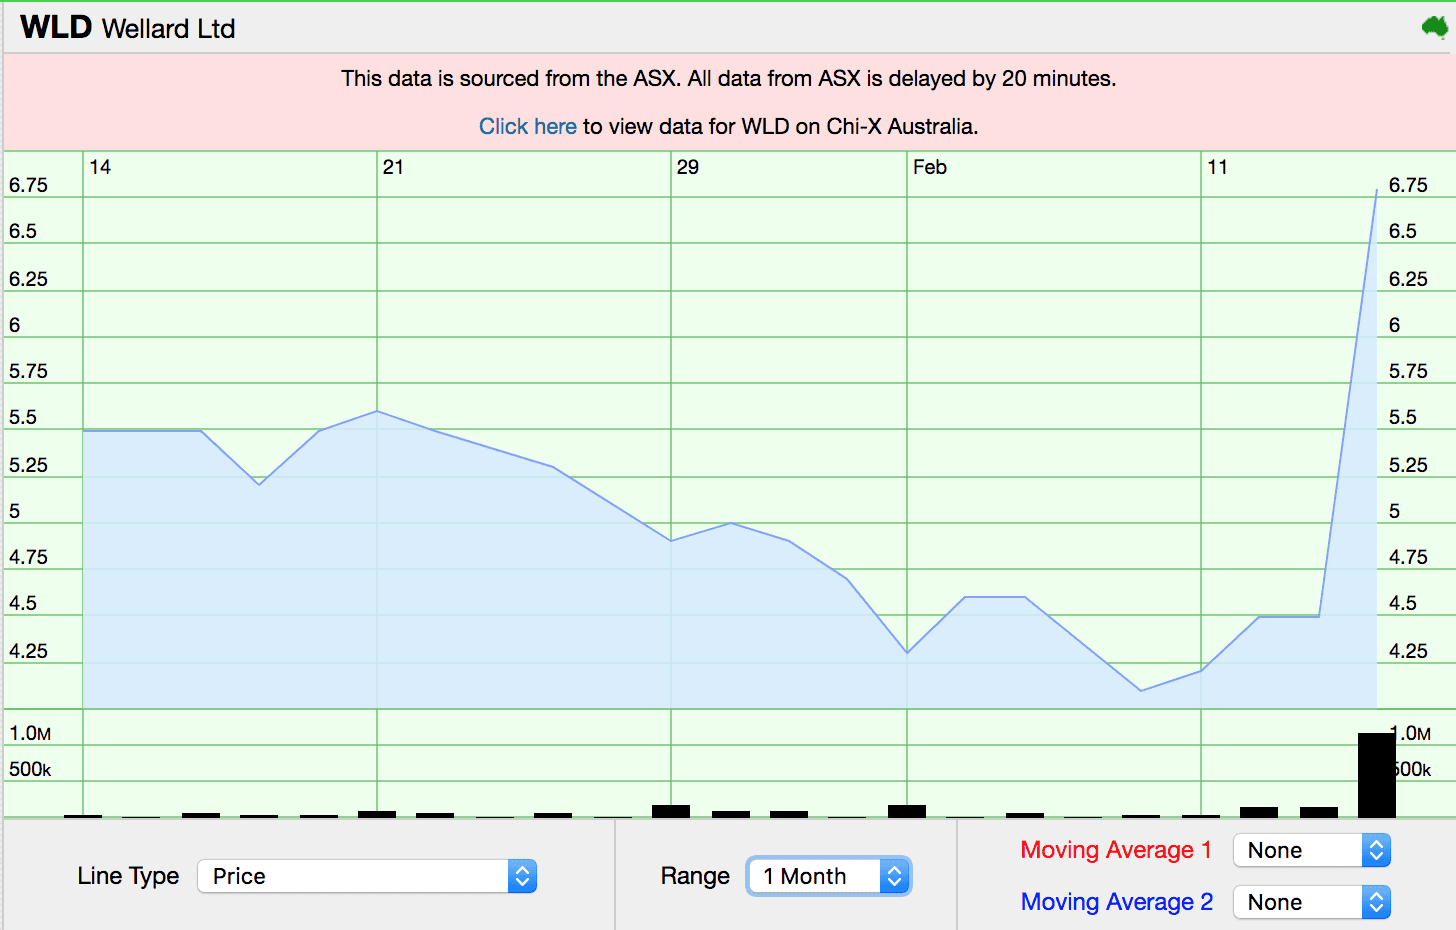Click the left axis '5.5' price label
The image size is (1456, 930).
[x=23, y=417]
